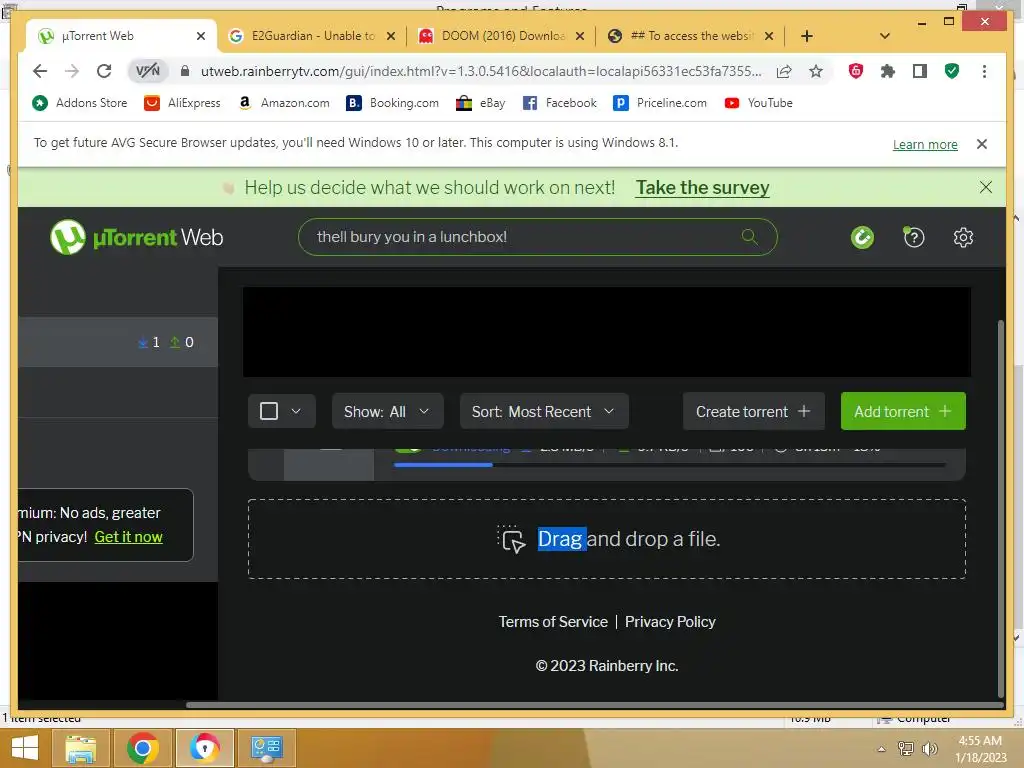
Task: Expand the select-all checkbox dropdown arrow
Action: [296, 411]
